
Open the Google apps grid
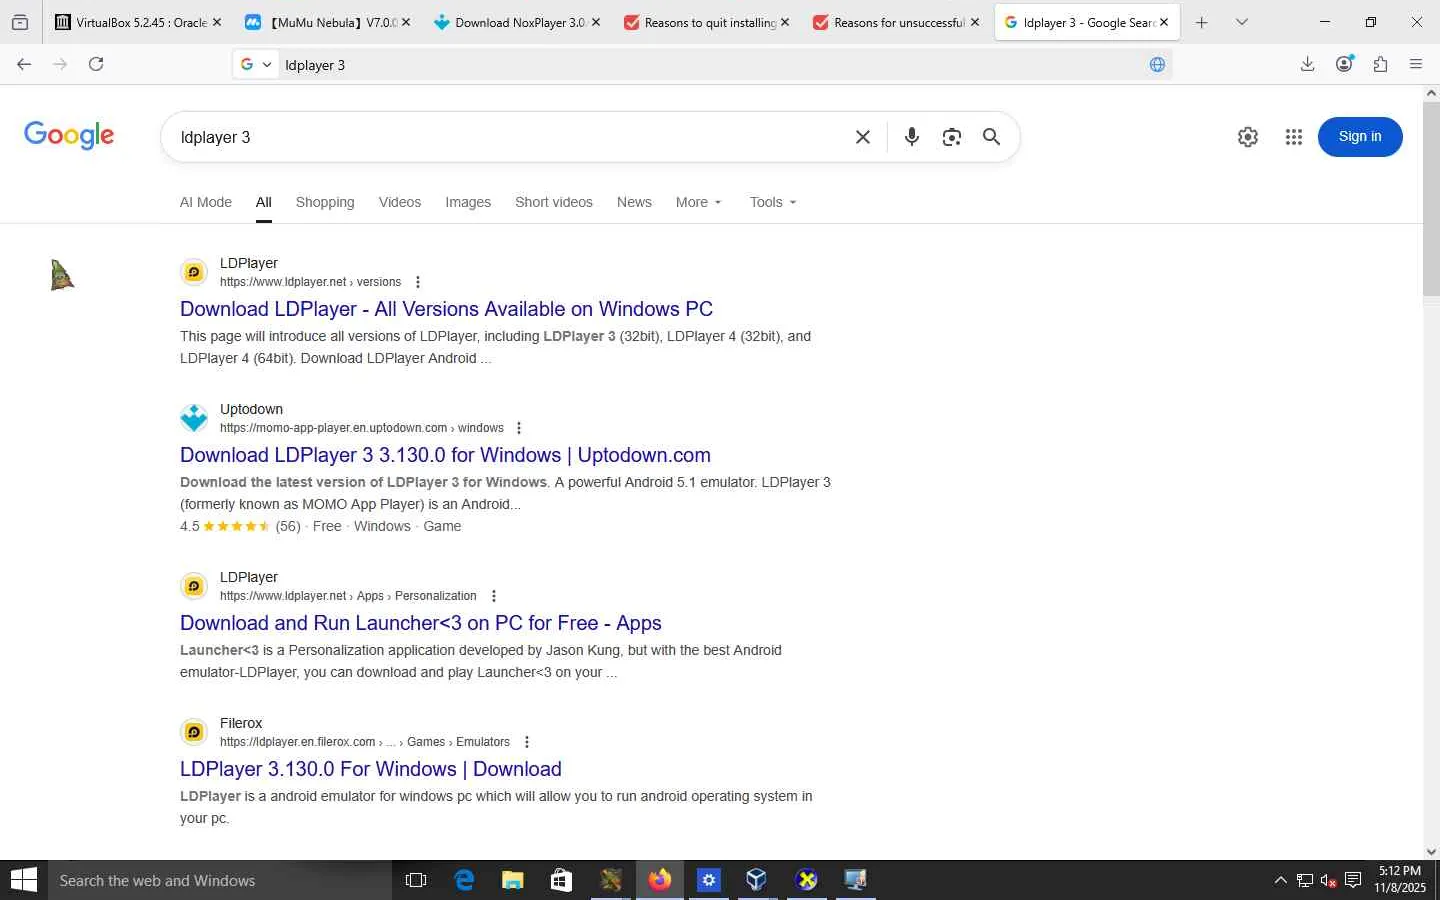(x=1293, y=137)
